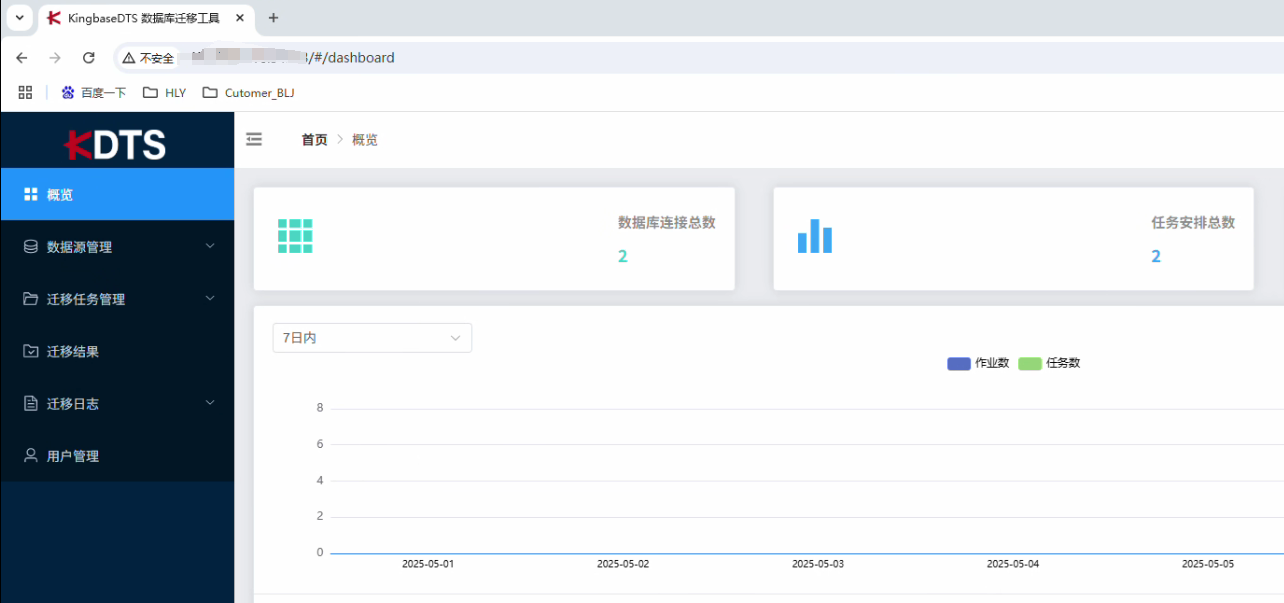Click the database icon beside 数据源管理
This screenshot has width=1284, height=603.
click(x=30, y=246)
